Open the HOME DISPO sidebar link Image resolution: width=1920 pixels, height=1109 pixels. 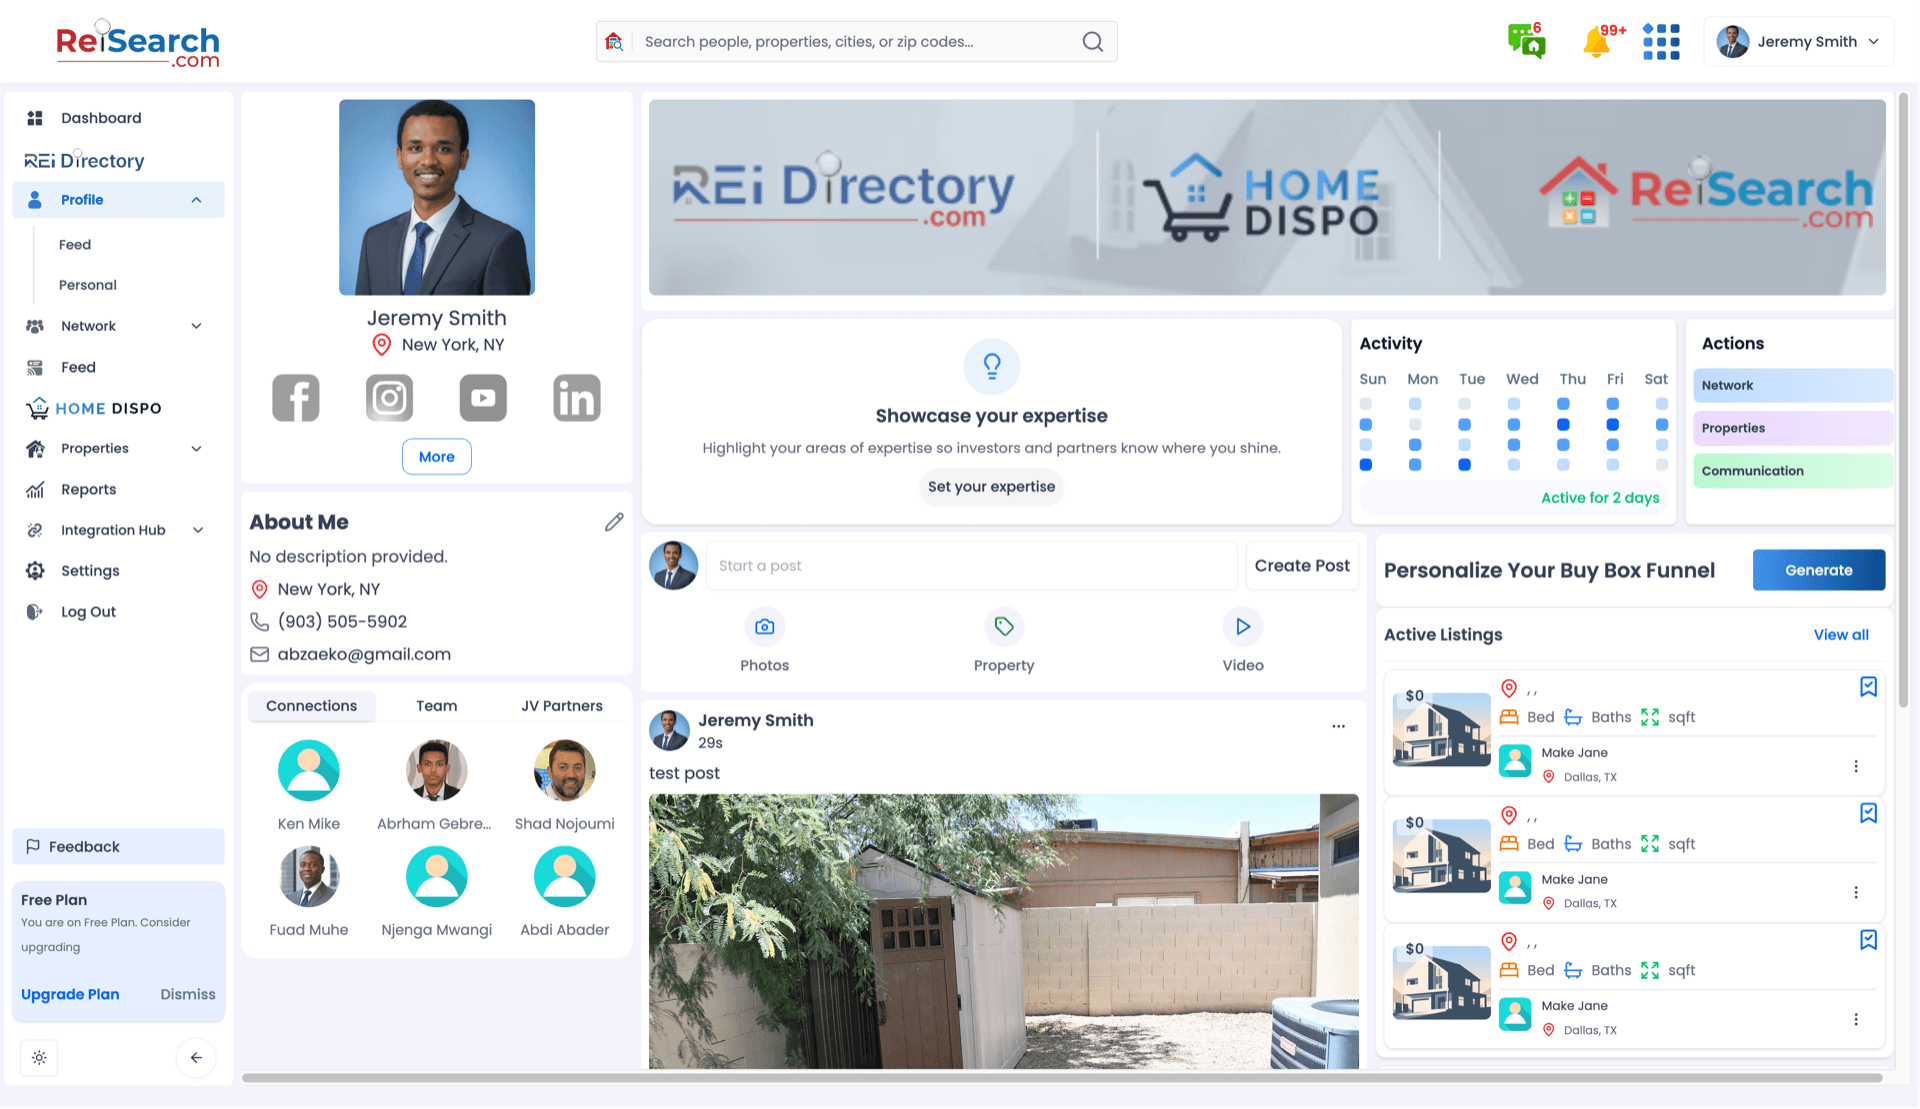(x=94, y=408)
